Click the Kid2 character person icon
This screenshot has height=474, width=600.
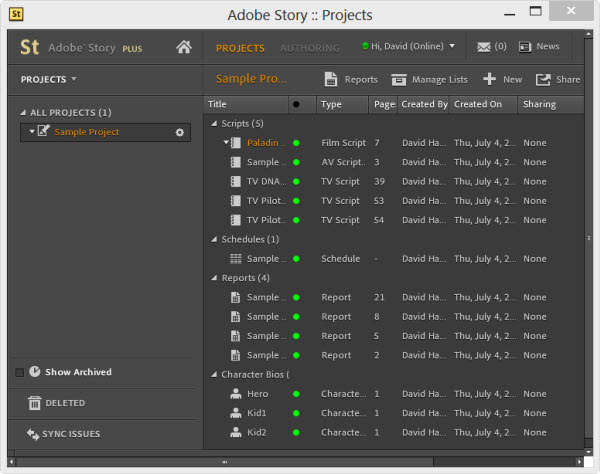point(236,432)
